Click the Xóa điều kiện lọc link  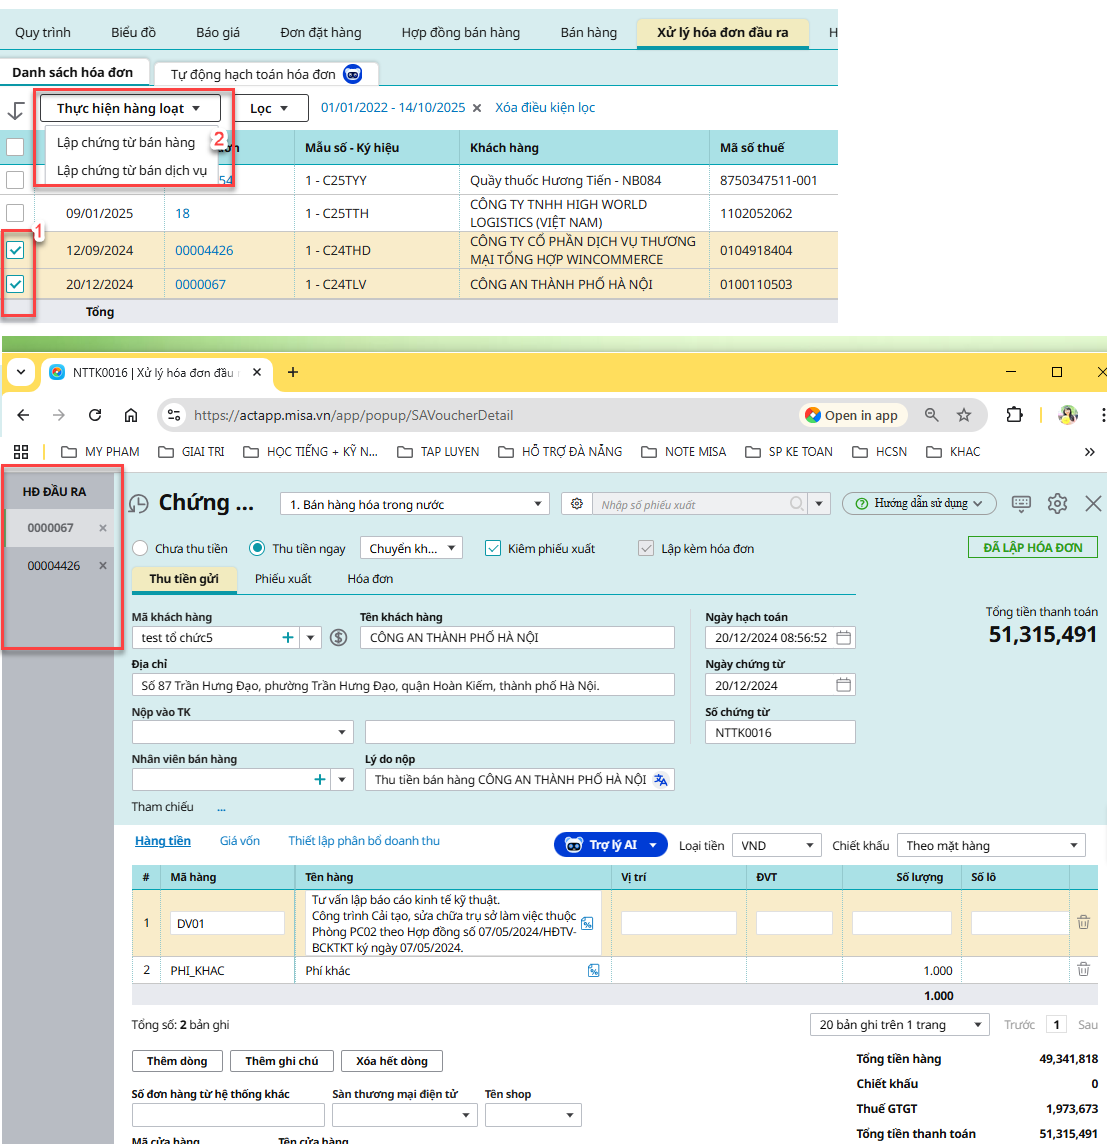(545, 108)
